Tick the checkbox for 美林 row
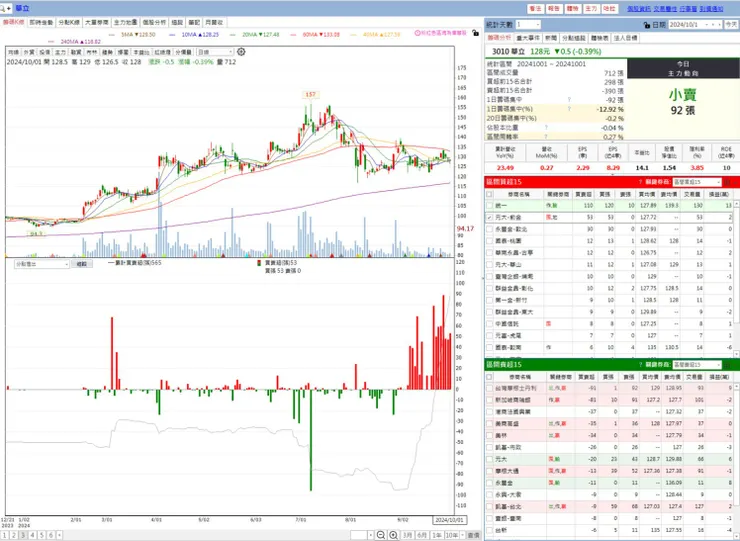740x541 pixels. [489, 435]
